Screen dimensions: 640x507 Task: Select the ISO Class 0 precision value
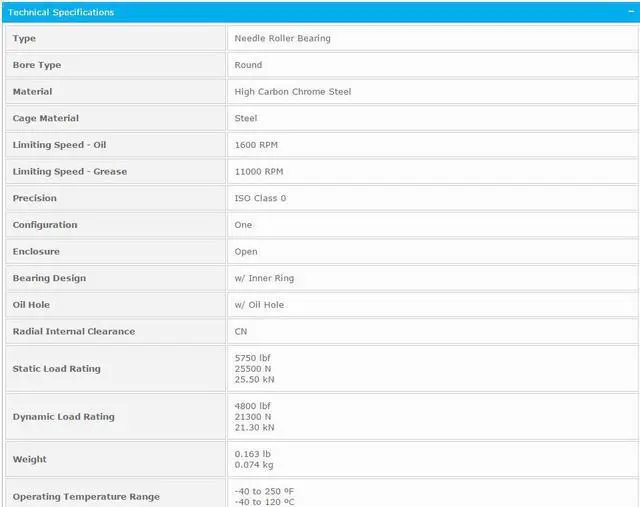(x=260, y=198)
